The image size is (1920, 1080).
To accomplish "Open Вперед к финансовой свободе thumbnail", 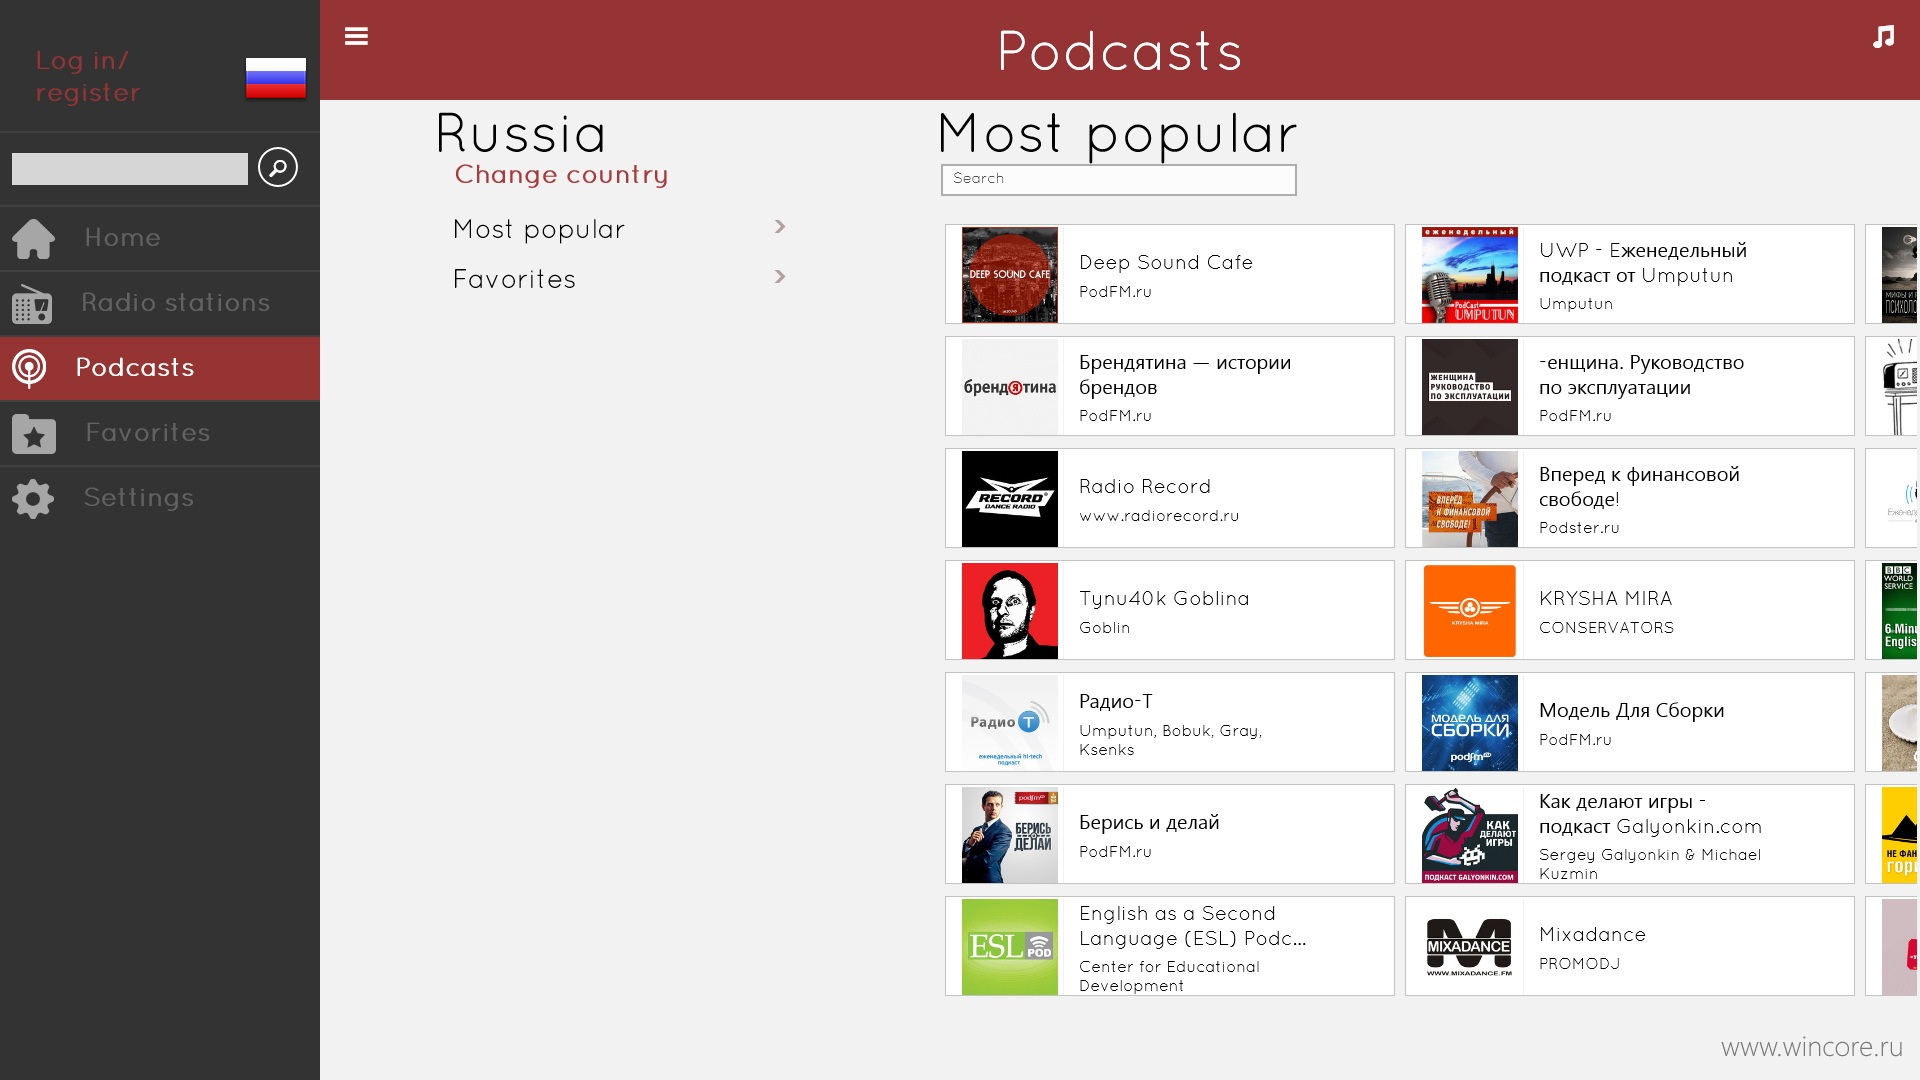I will pyautogui.click(x=1469, y=498).
